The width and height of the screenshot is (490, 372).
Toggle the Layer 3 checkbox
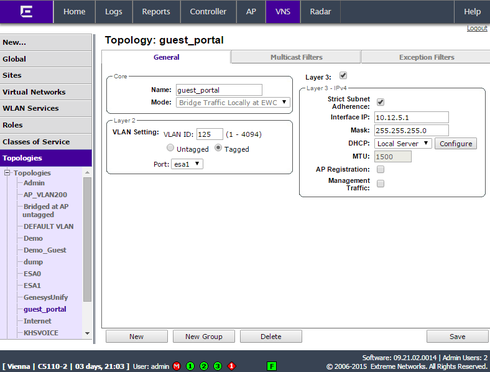tap(343, 76)
